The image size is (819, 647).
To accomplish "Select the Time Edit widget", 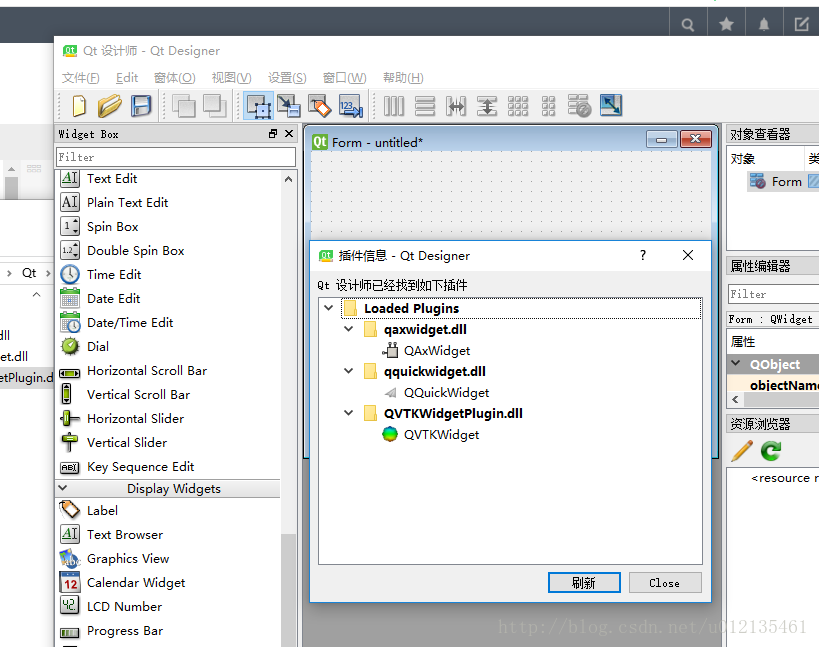I will 113,275.
